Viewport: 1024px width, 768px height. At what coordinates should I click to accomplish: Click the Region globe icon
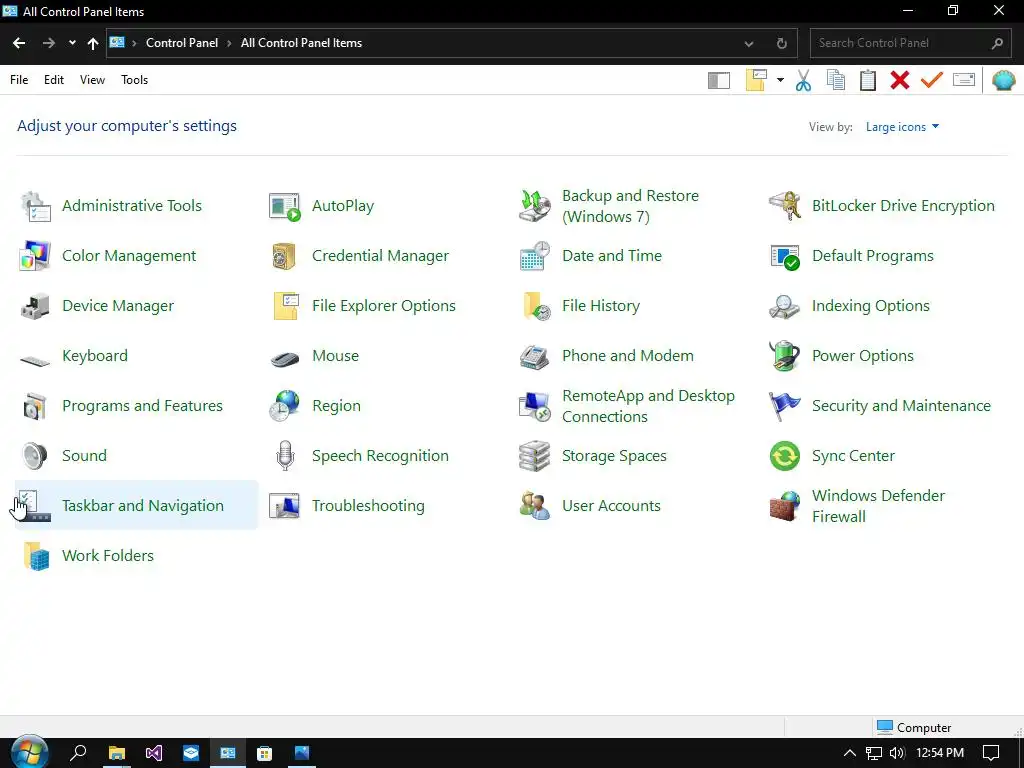[x=285, y=406]
